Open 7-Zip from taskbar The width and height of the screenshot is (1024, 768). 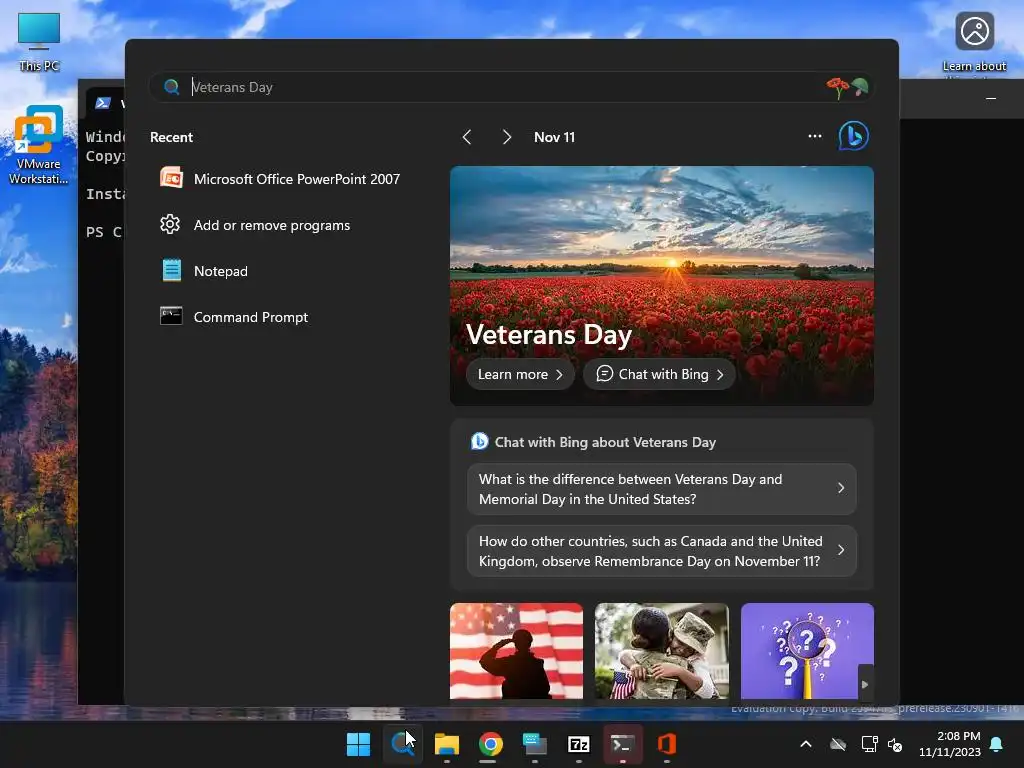(x=579, y=744)
